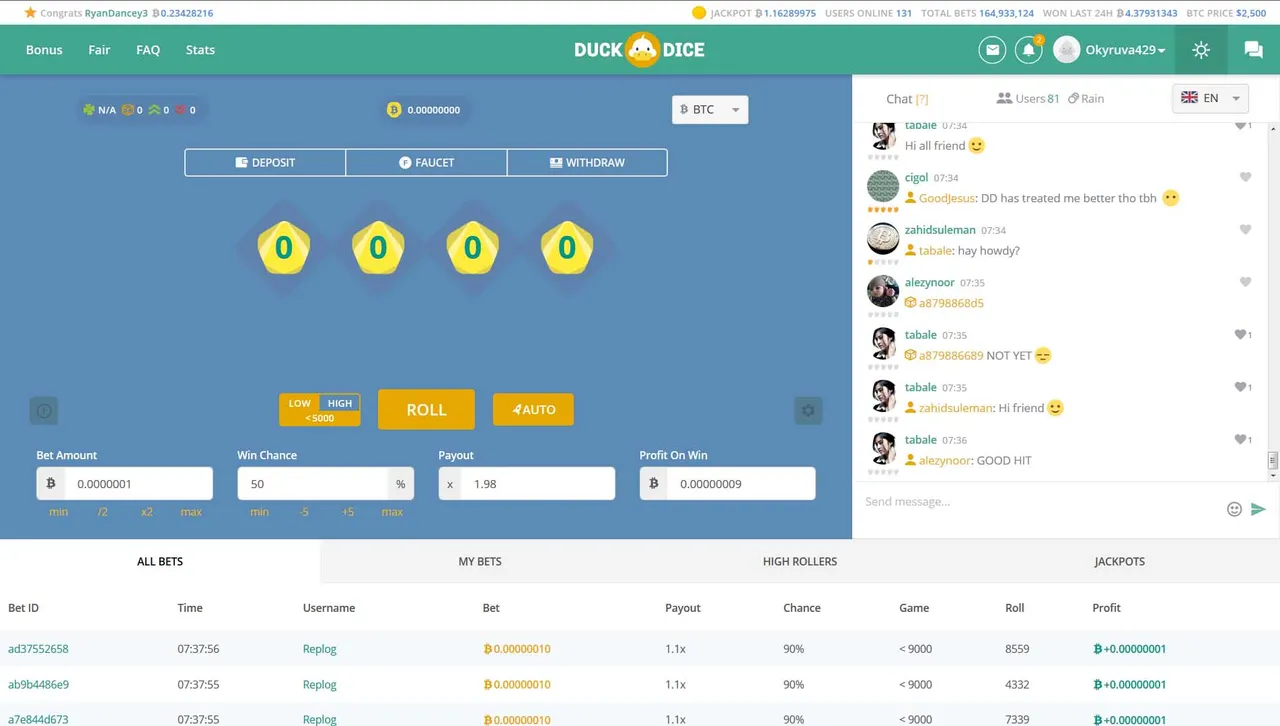Click the DEPOSIT button
Viewport: 1280px width, 726px height.
[265, 162]
